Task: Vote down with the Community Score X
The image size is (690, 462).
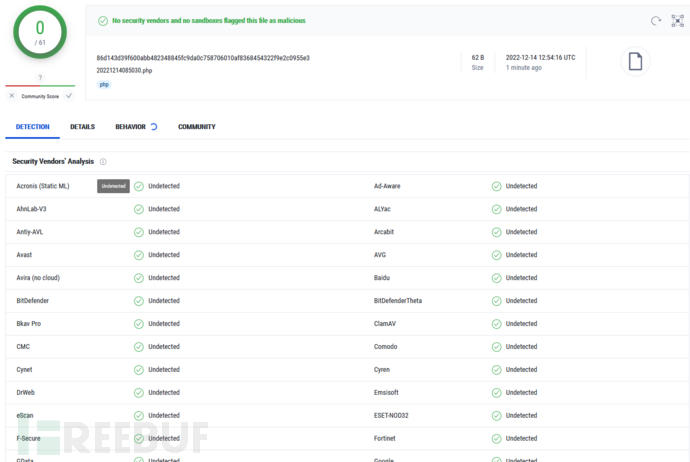Action: (12, 96)
